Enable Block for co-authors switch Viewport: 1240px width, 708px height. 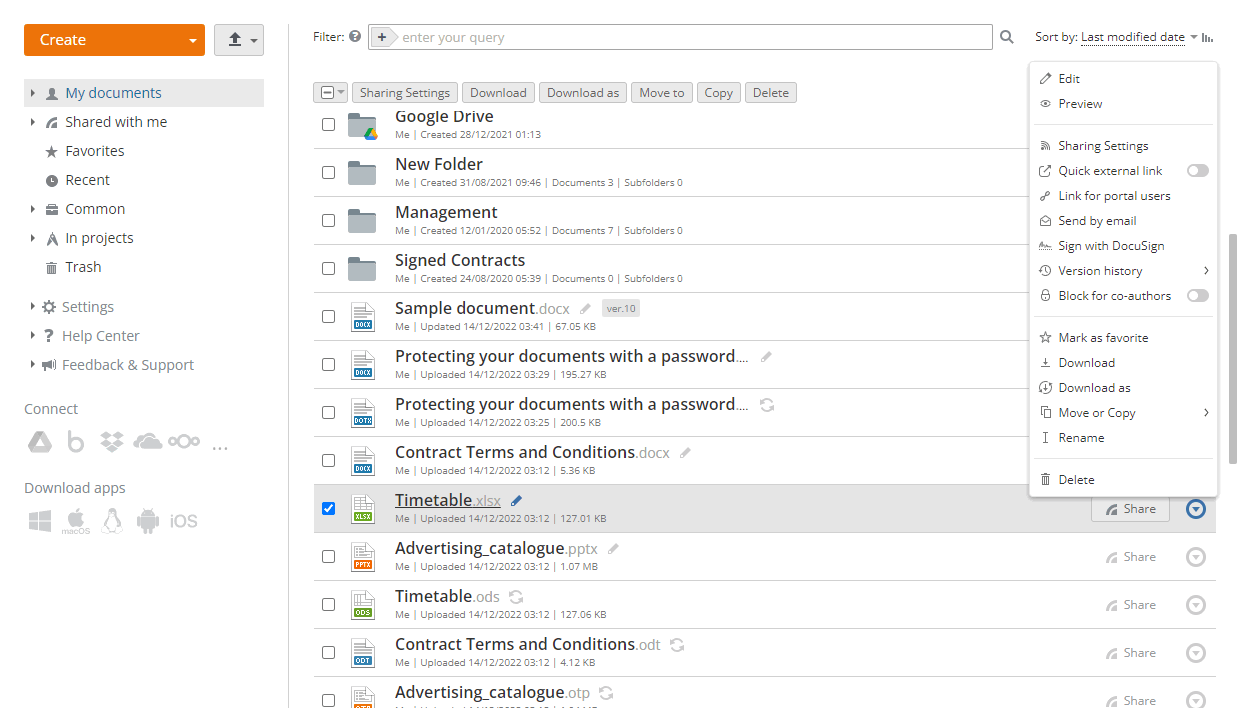(x=1197, y=296)
